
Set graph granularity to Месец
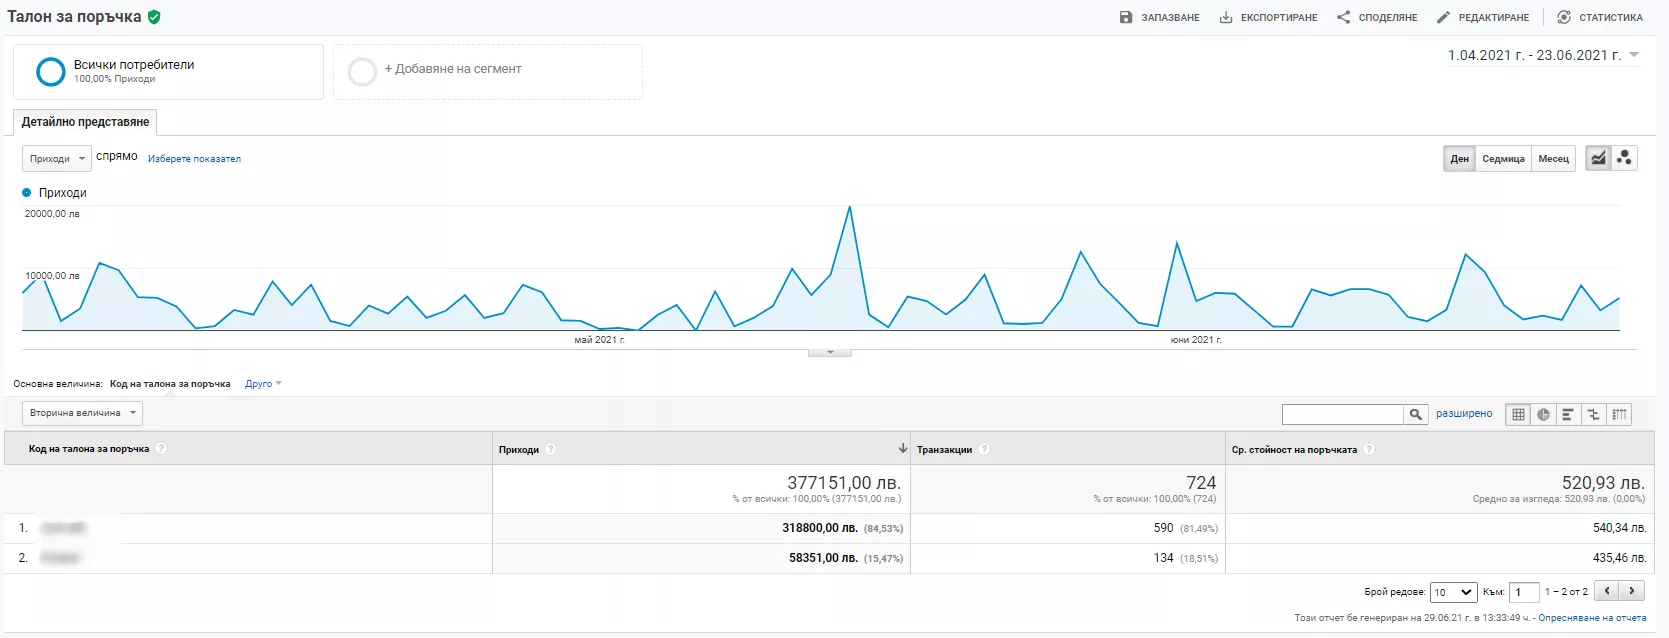point(1553,159)
